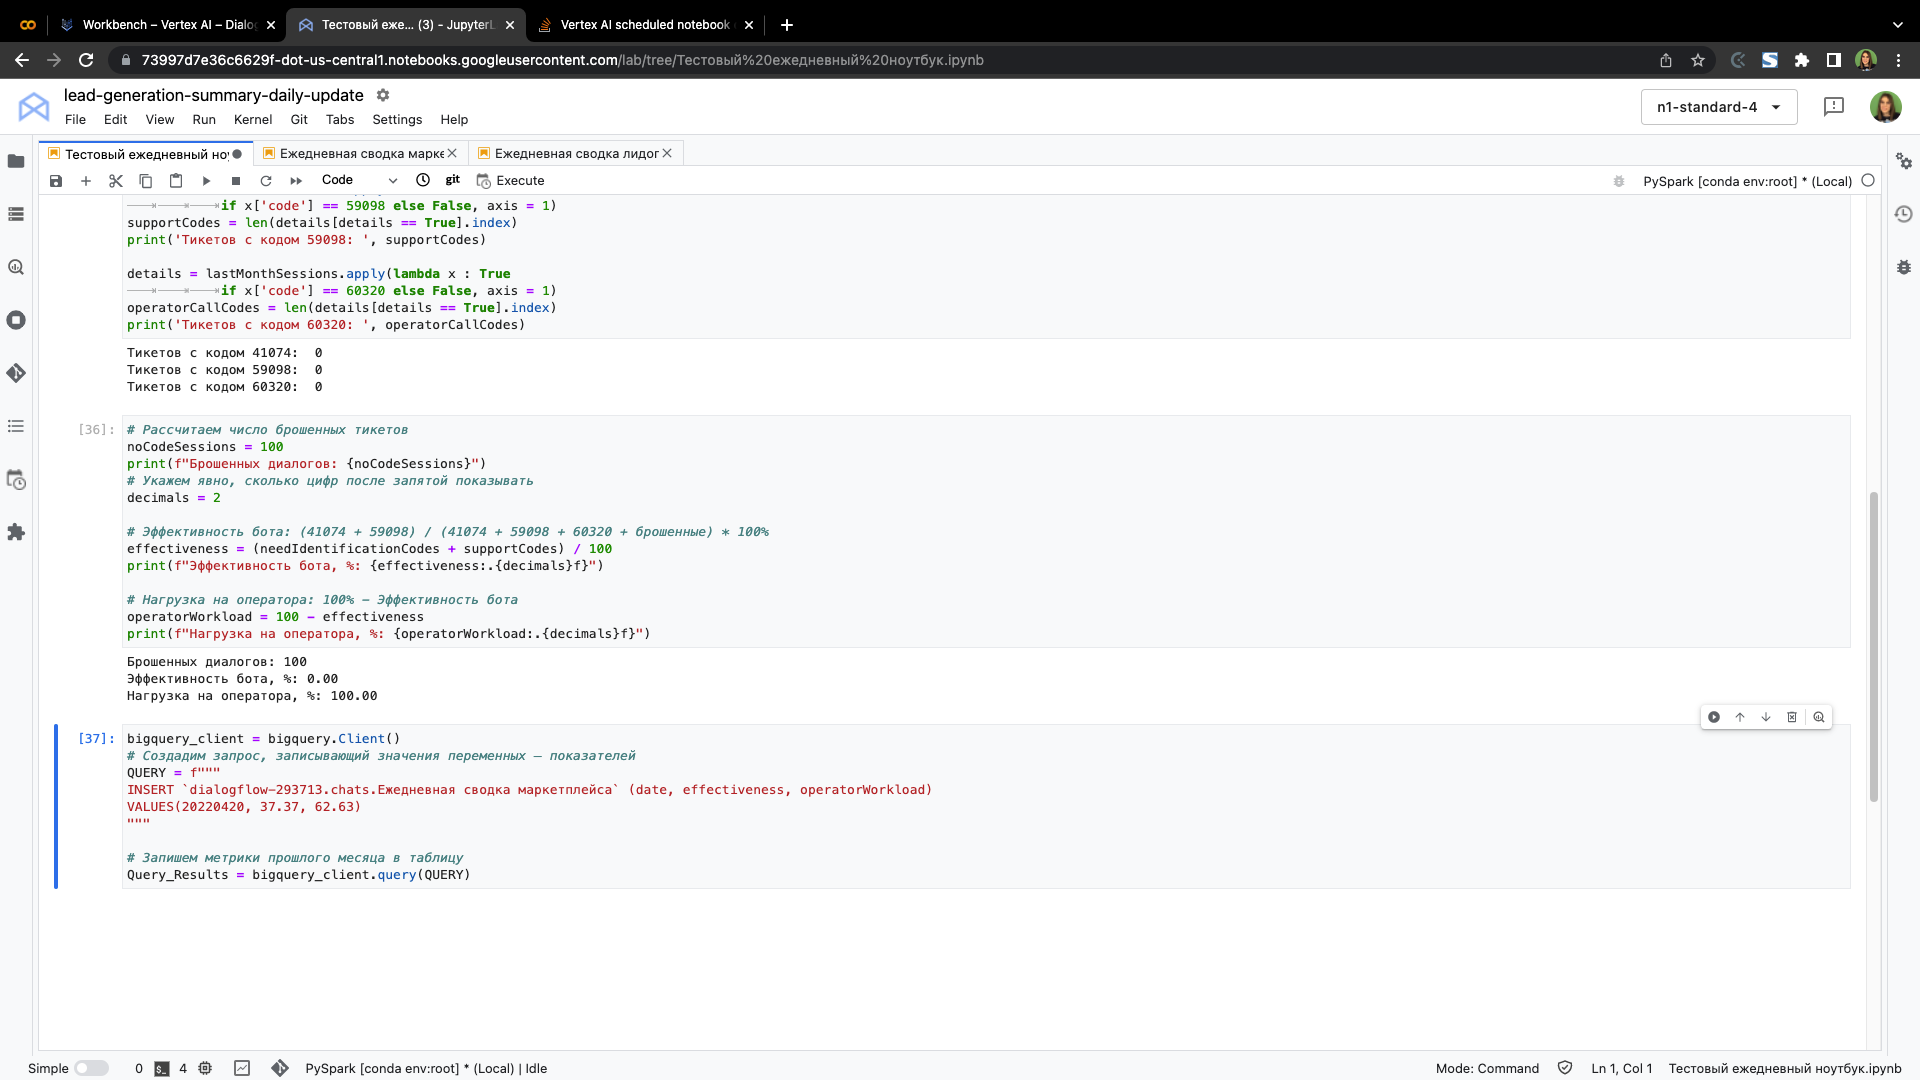
Task: Save the notebook with the disk icon
Action: [x=56, y=181]
